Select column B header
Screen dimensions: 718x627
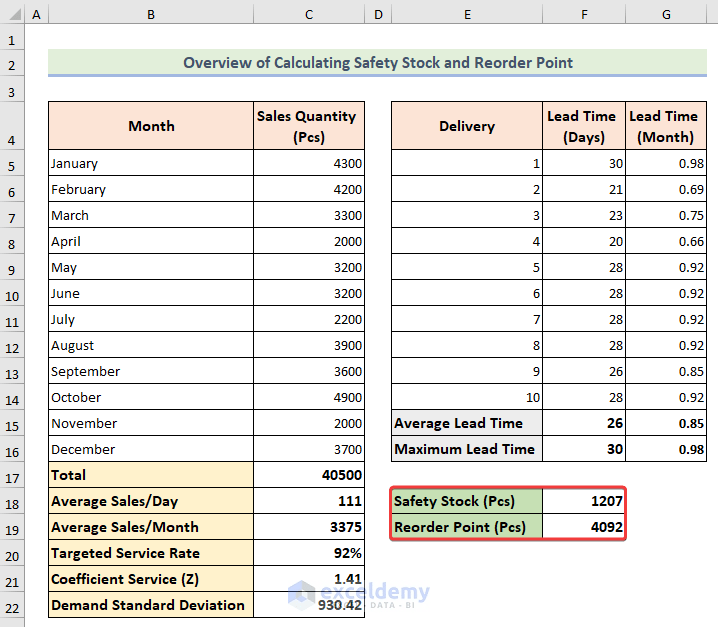151,14
